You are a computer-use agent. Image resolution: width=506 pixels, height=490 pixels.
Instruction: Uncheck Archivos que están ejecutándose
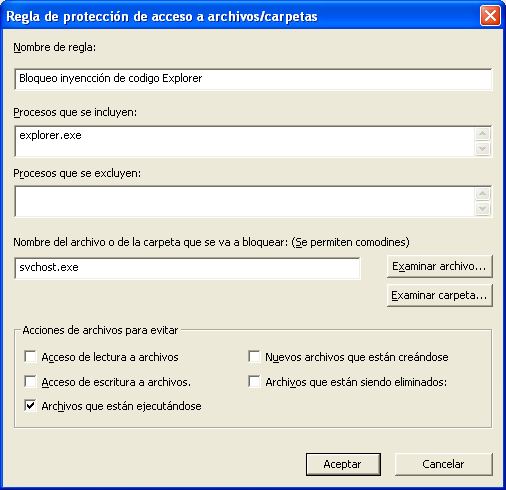(x=30, y=406)
